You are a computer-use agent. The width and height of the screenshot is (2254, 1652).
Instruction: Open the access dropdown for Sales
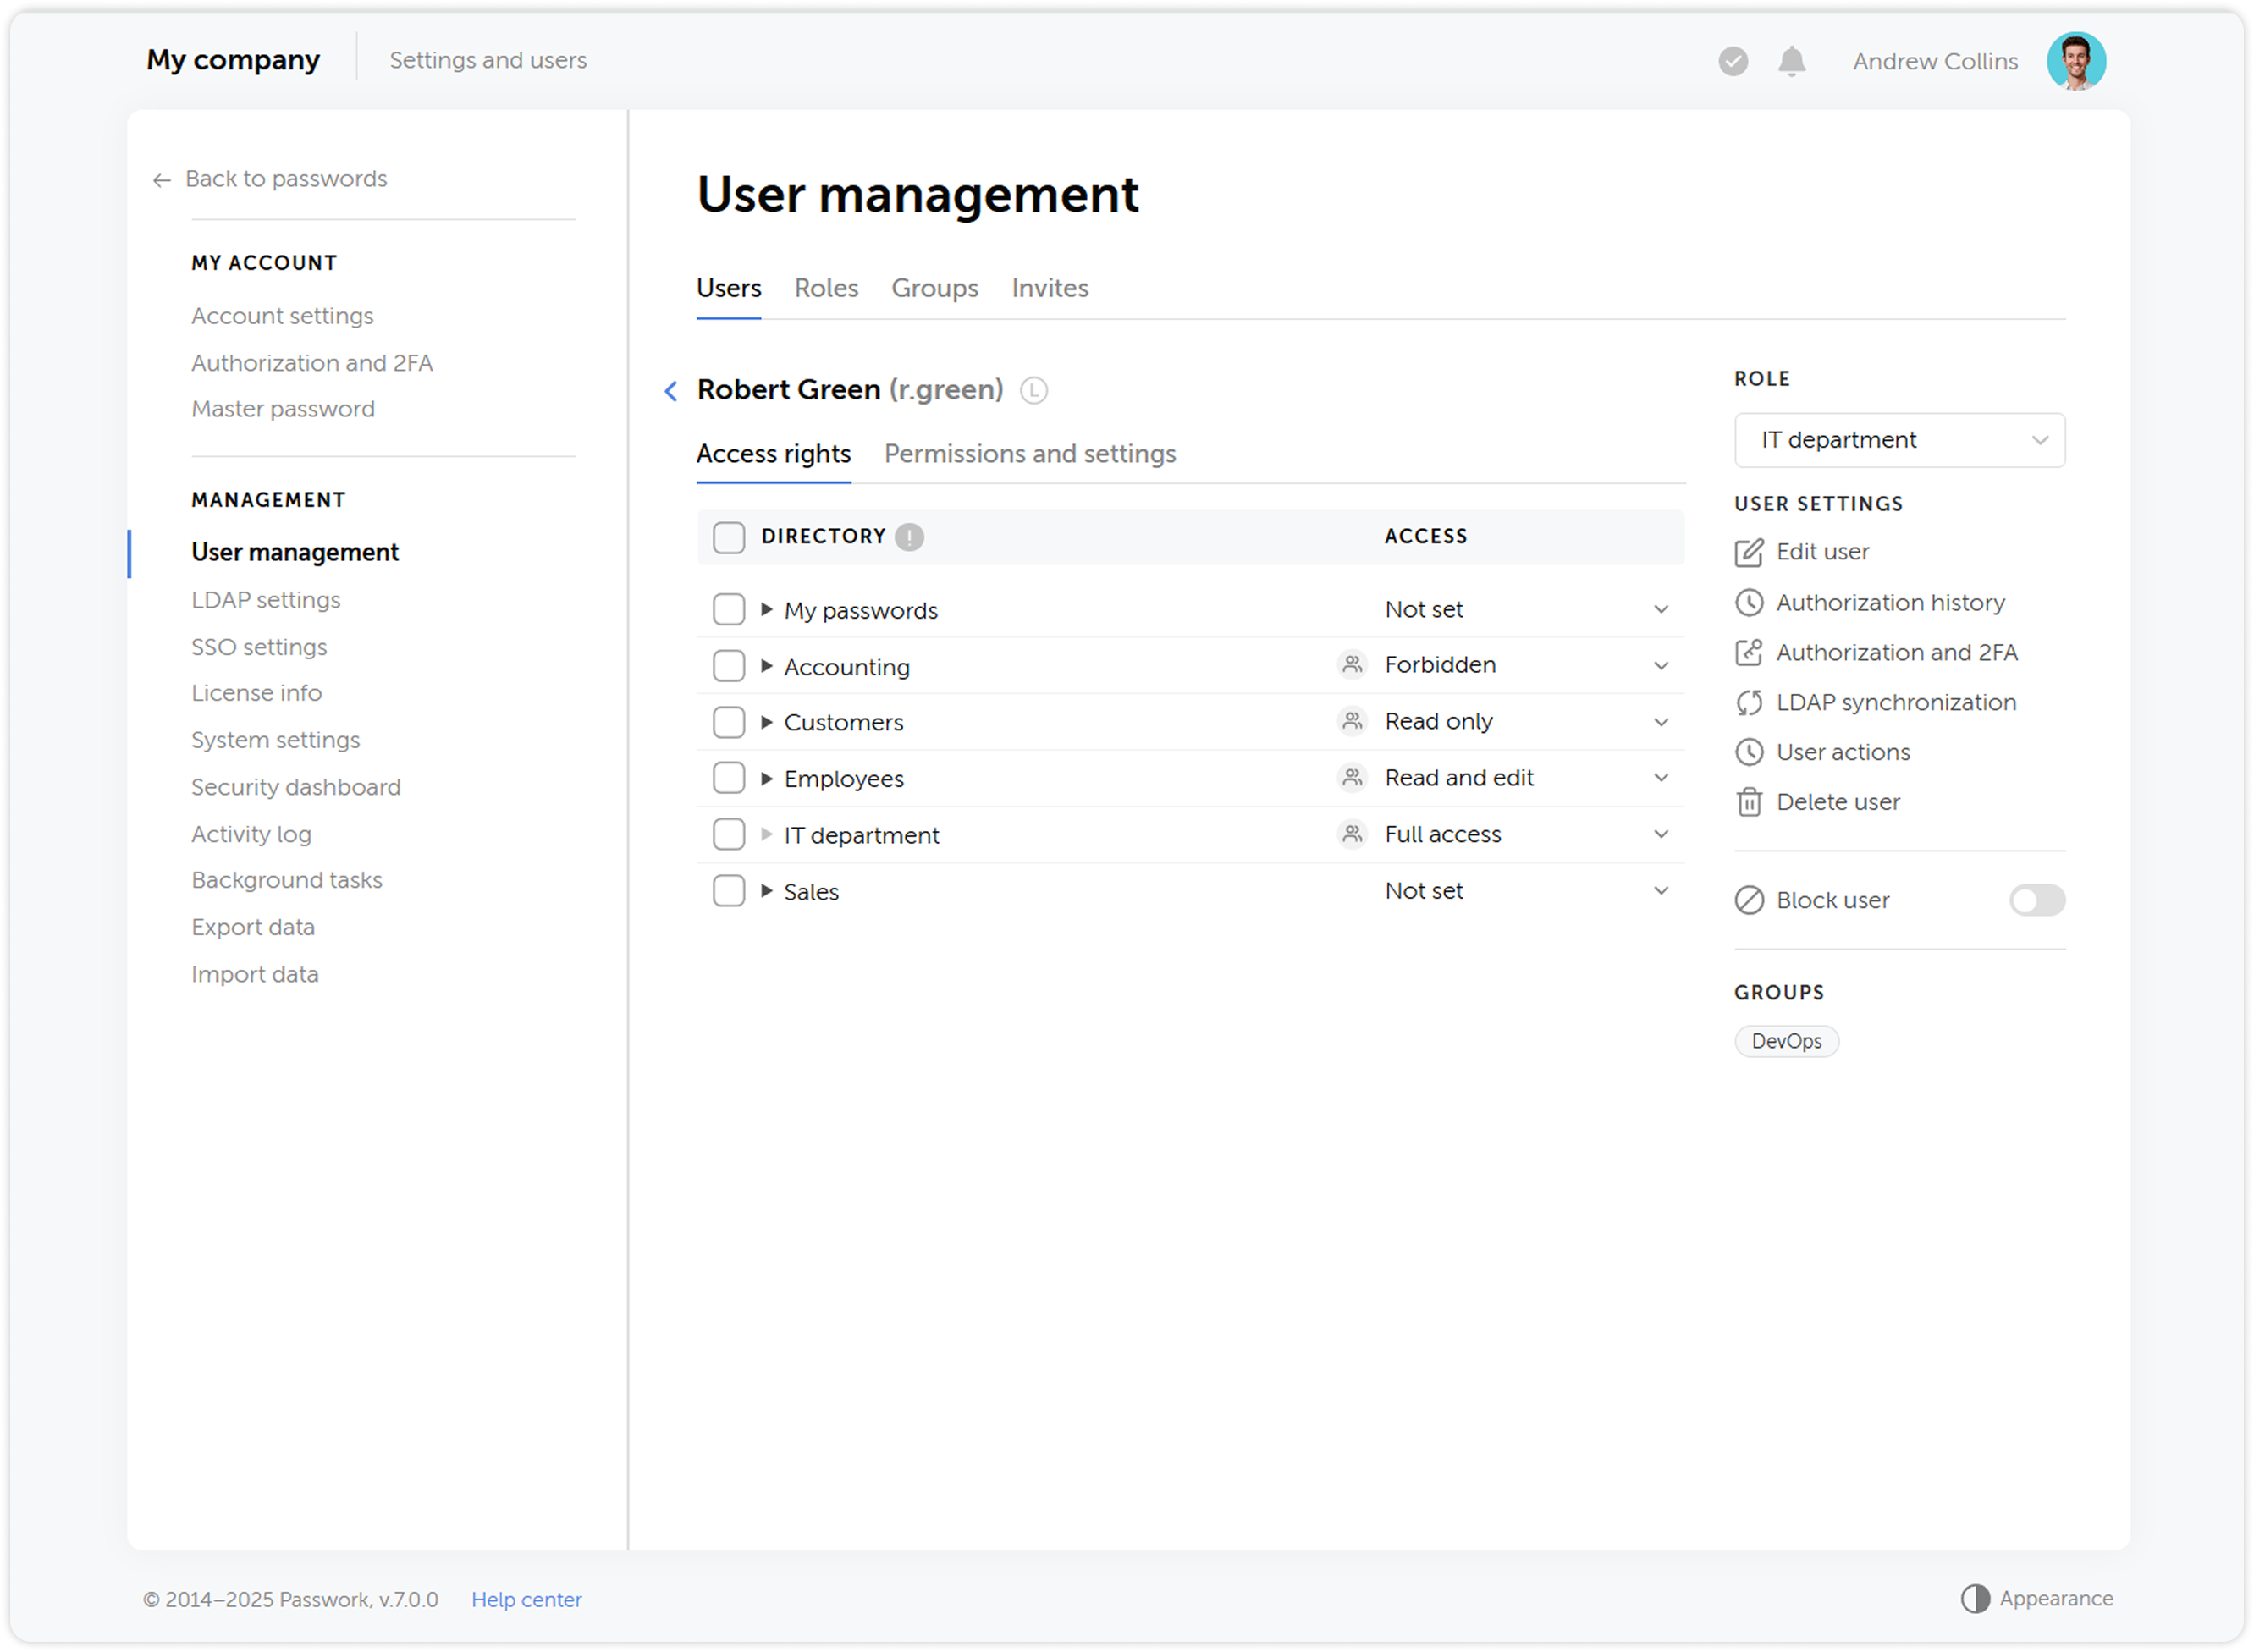tap(1661, 890)
